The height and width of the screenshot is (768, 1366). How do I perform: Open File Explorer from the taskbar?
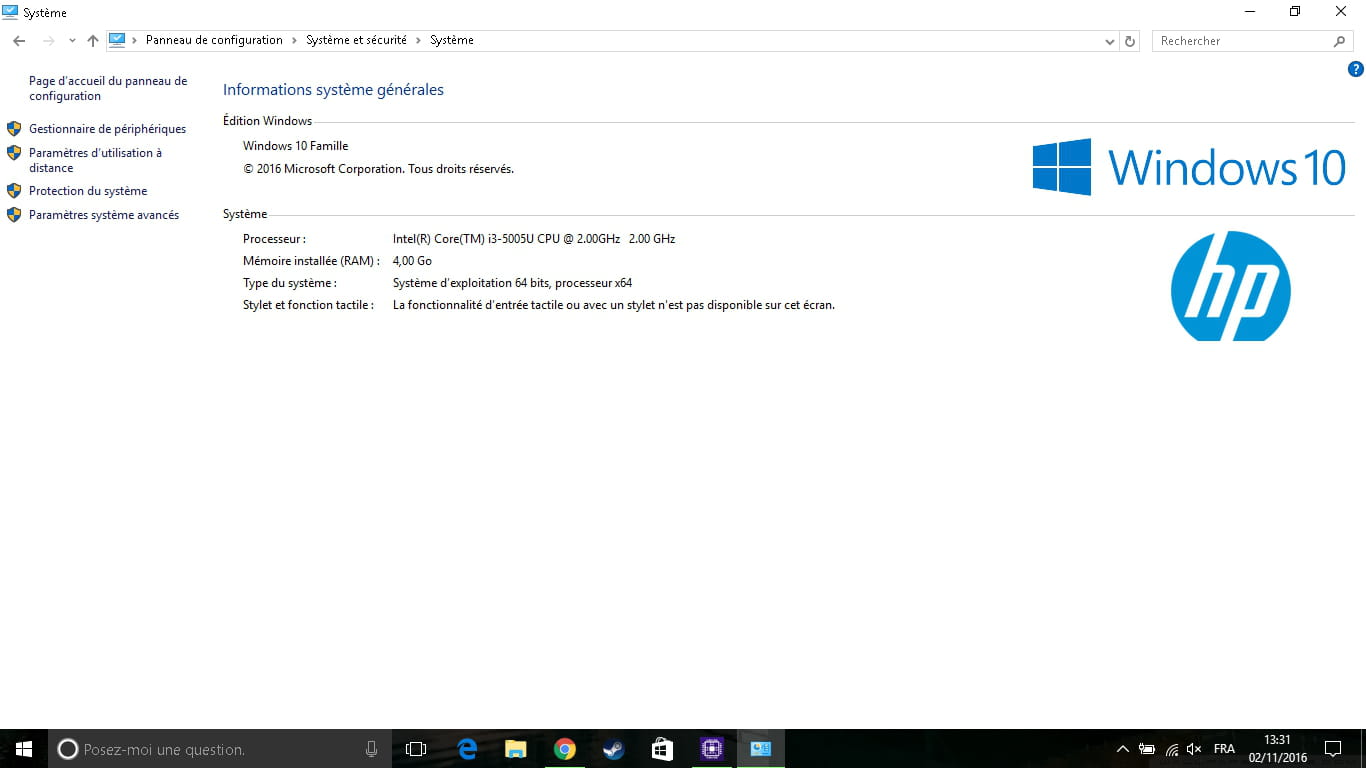tap(516, 749)
